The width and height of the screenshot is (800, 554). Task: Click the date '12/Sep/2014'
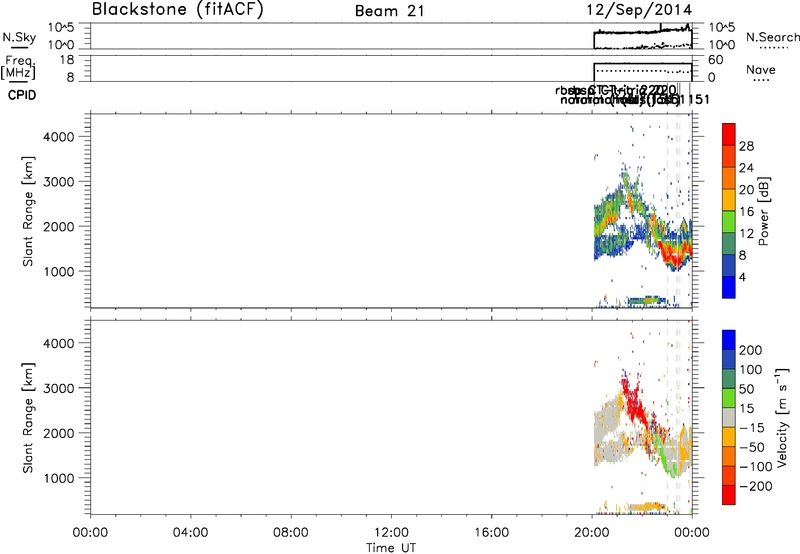click(x=640, y=10)
